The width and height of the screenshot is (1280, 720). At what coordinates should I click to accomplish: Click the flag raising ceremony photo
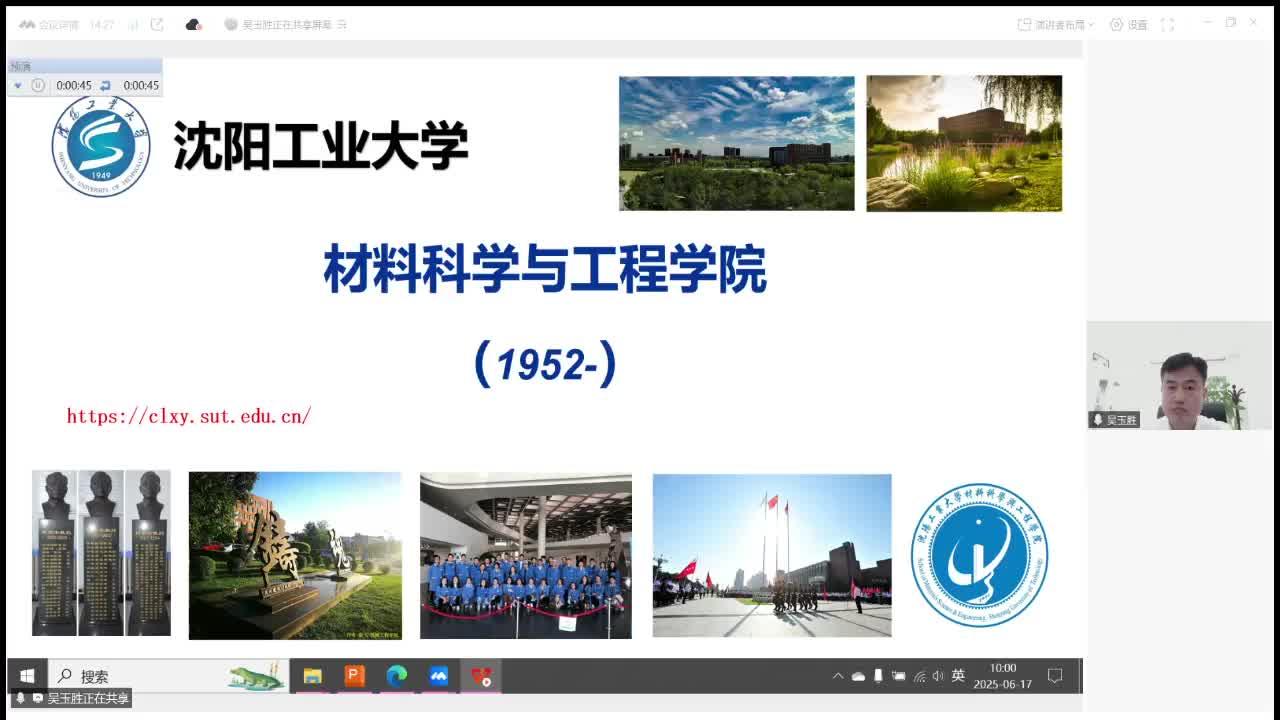point(772,555)
